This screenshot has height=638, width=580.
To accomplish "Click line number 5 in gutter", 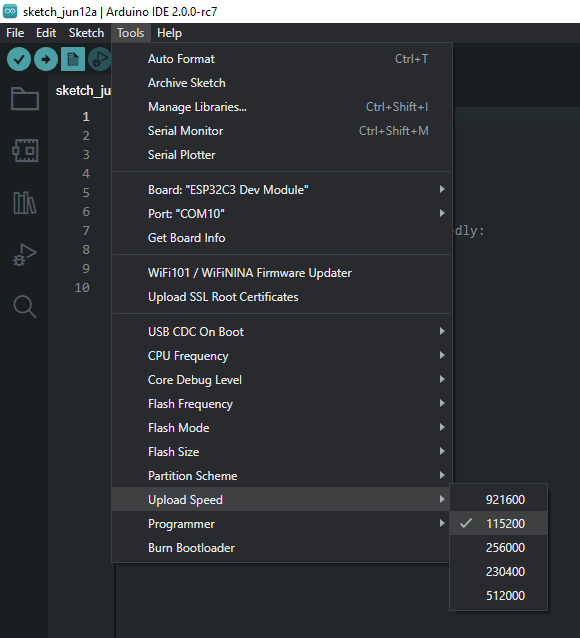I will tap(86, 192).
